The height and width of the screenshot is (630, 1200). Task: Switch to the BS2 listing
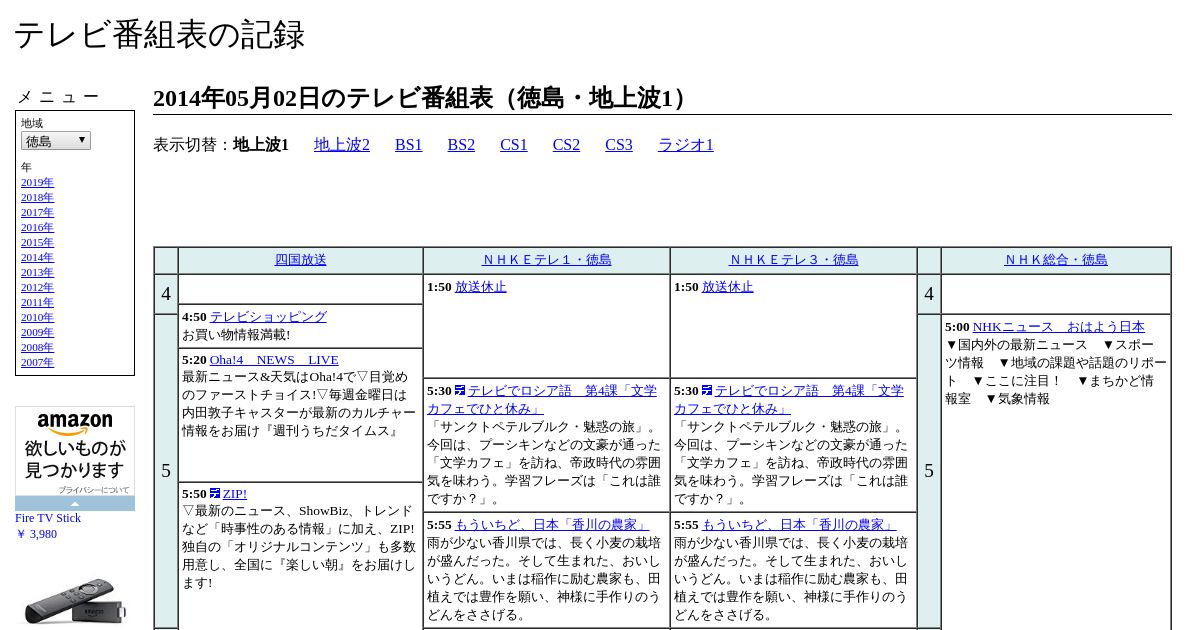click(461, 145)
